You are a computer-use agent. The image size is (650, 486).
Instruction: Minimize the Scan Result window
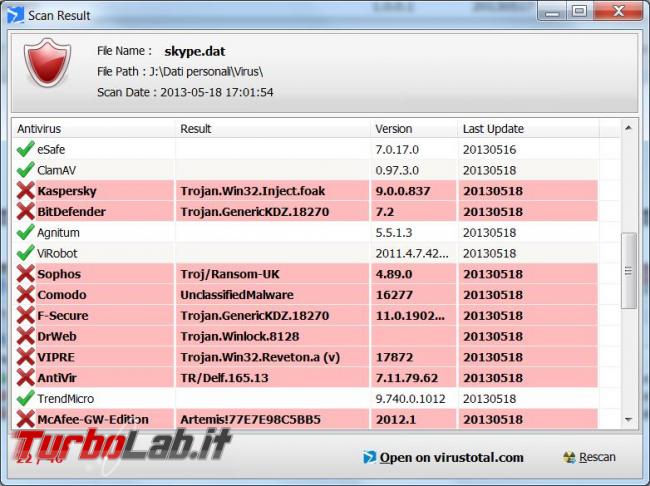point(552,12)
